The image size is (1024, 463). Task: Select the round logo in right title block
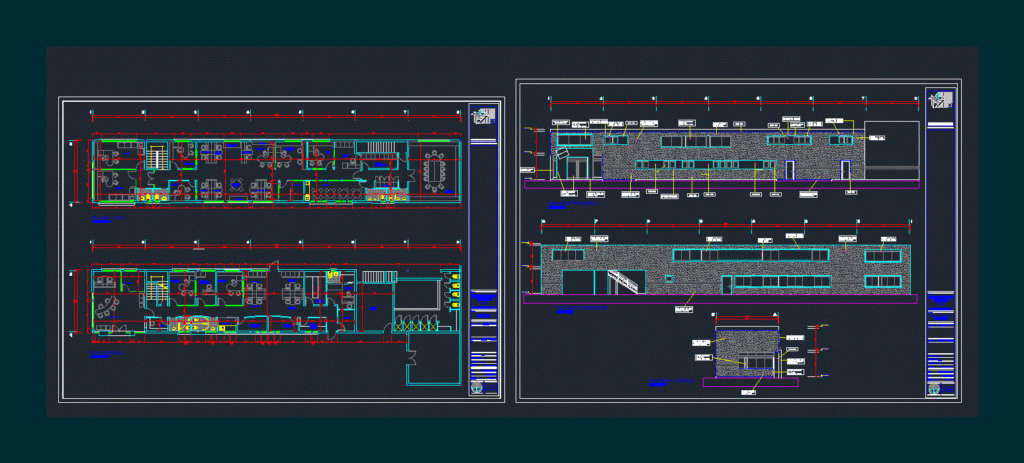click(x=935, y=388)
